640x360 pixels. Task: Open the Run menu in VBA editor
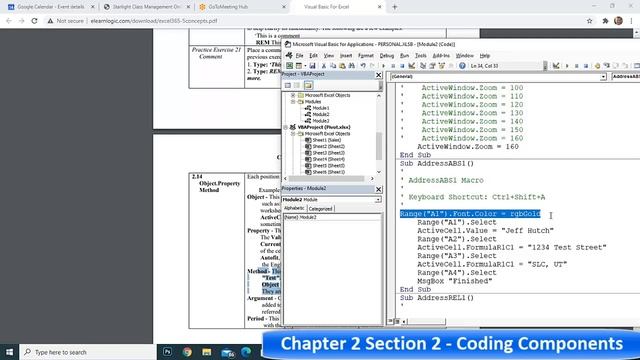(404, 56)
